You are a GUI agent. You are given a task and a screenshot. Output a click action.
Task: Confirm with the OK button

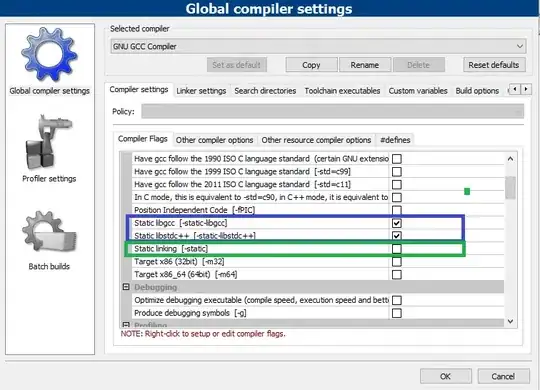pos(446,376)
